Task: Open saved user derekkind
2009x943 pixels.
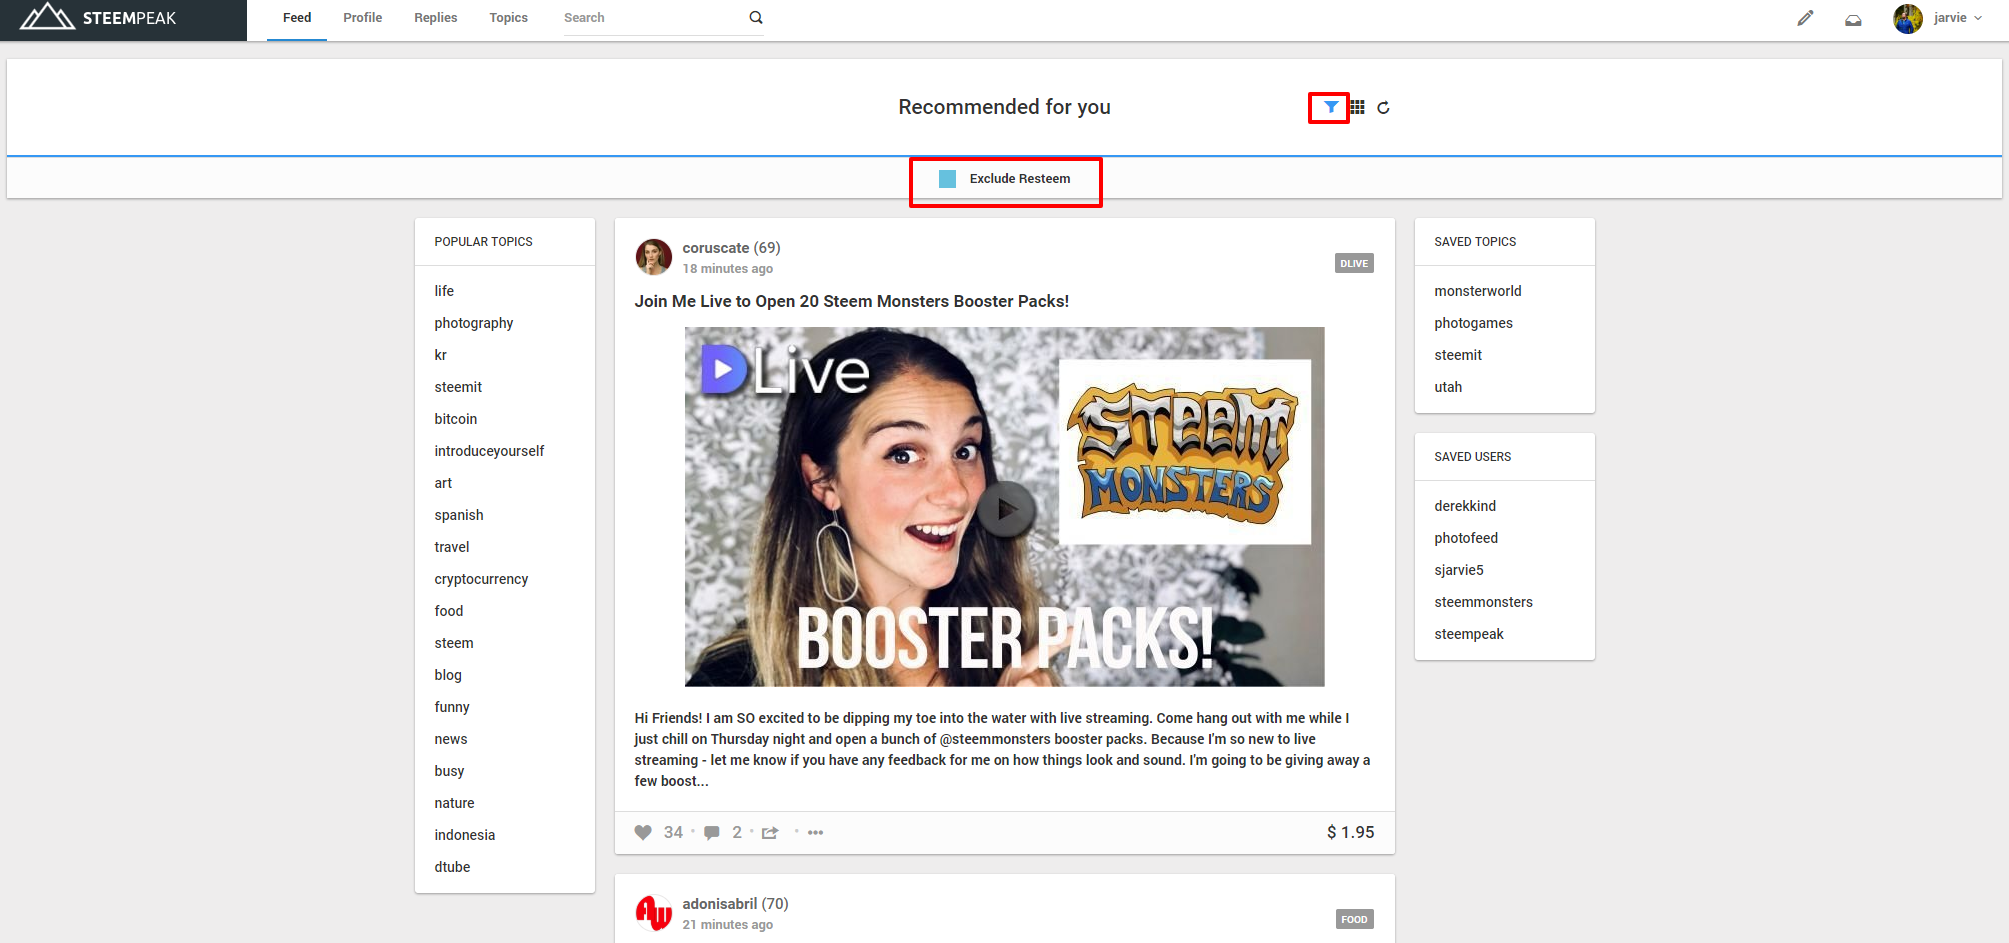Action: tap(1465, 506)
